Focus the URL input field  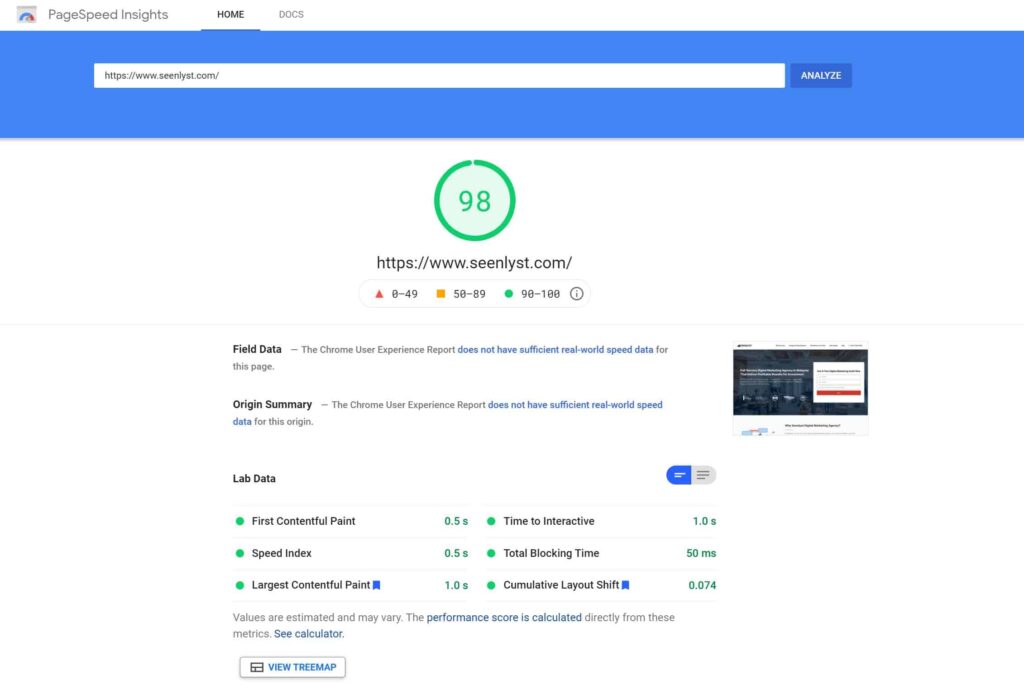tap(439, 76)
